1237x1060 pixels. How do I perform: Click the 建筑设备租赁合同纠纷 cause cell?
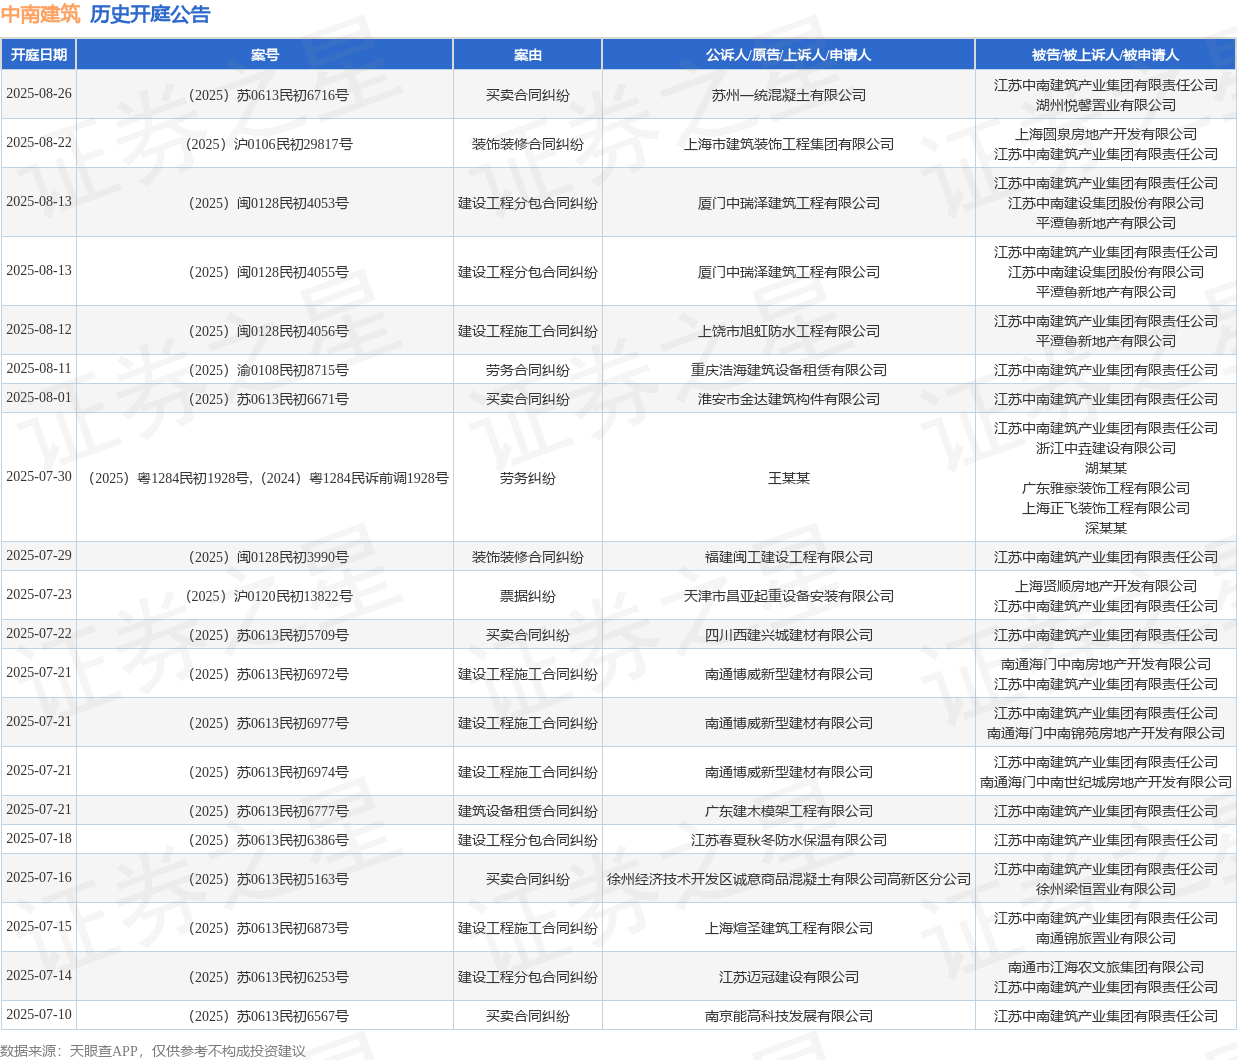(528, 811)
